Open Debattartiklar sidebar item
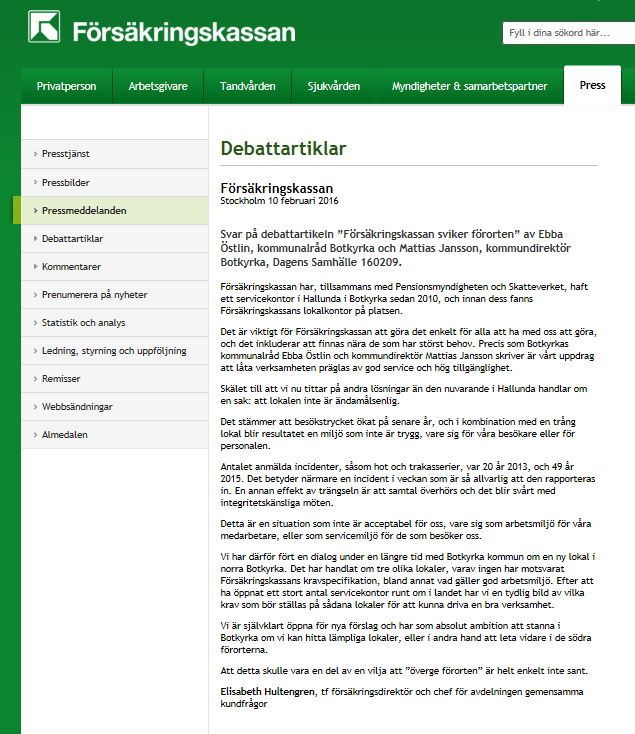Screen dimensions: 635x734 tap(115, 239)
